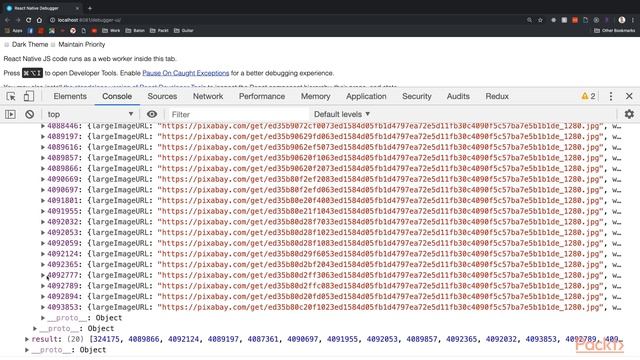This screenshot has width=640, height=360.
Task: Close the React Native Debugger tab
Action: click(77, 8)
